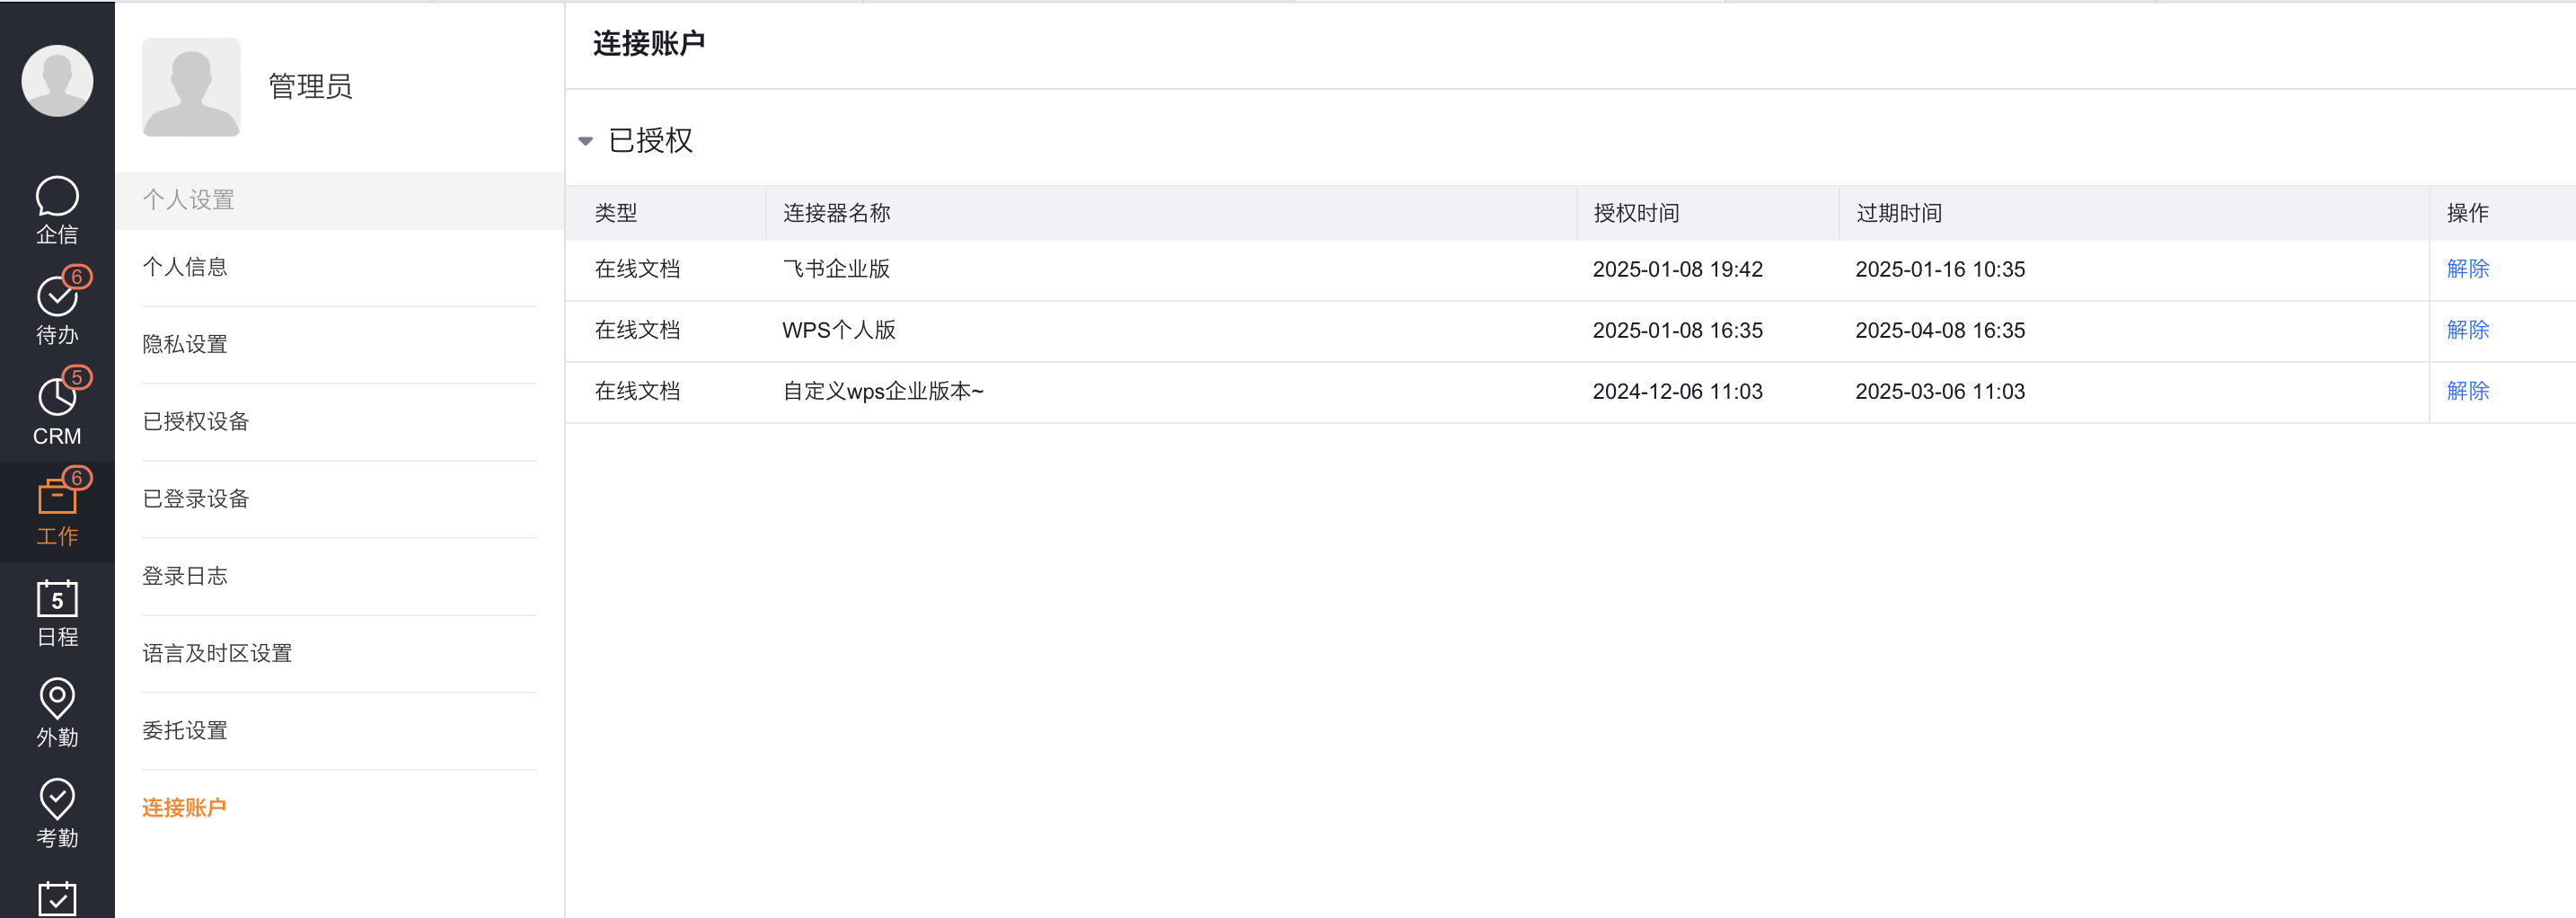Collapse the 已授权 section triangle
This screenshot has height=918, width=2576.
586,141
